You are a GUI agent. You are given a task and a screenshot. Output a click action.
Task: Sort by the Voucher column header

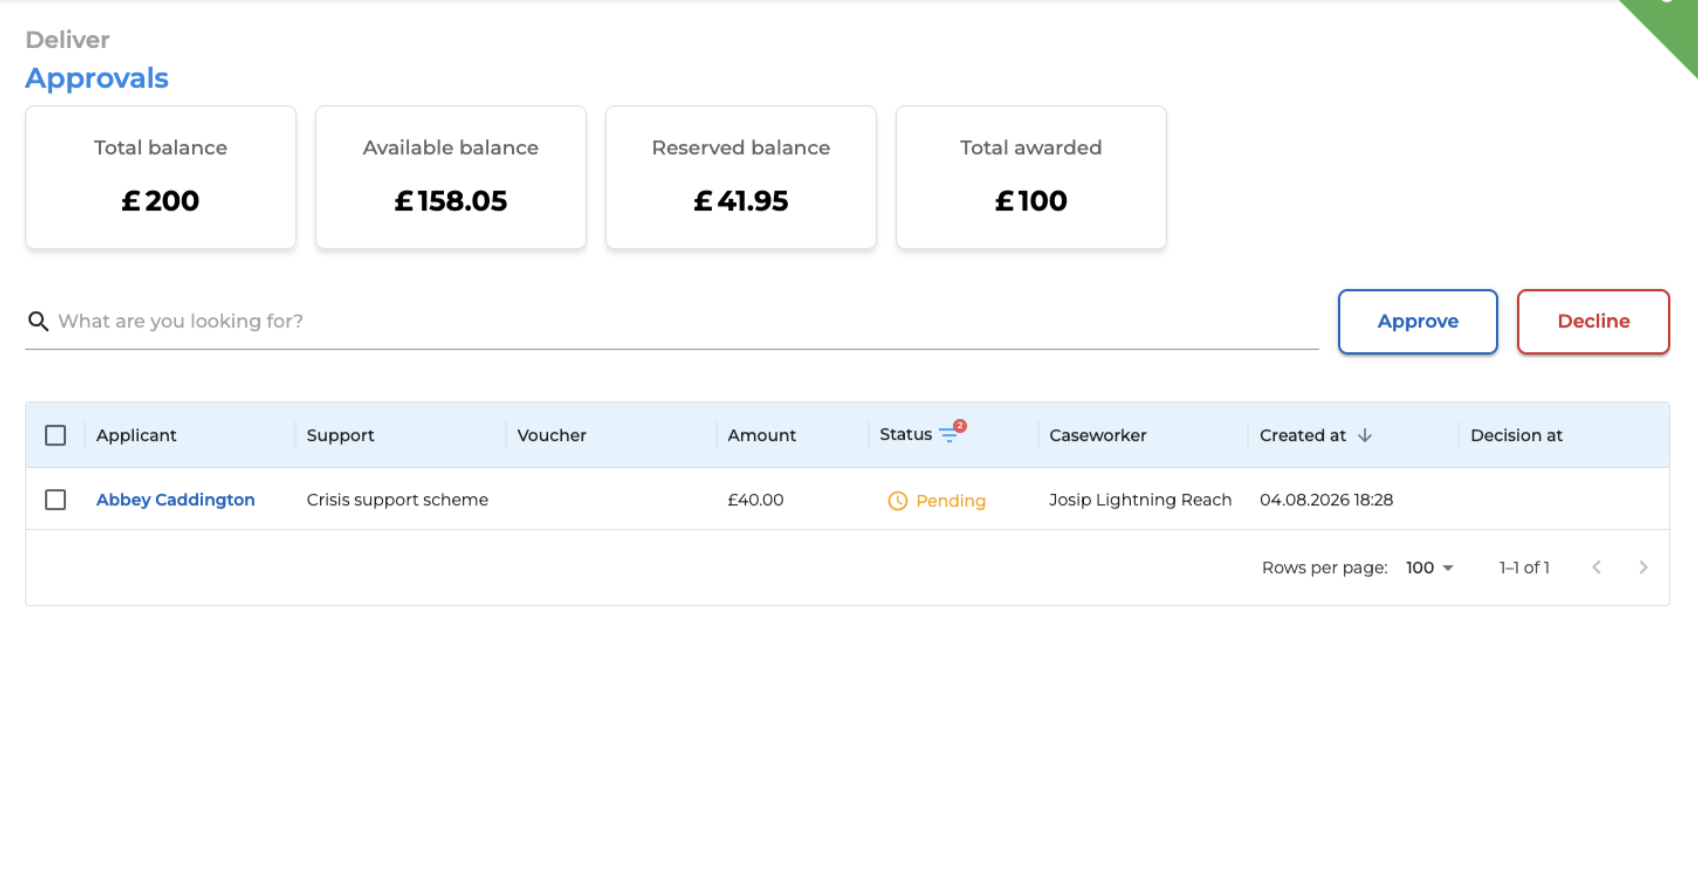coord(552,435)
